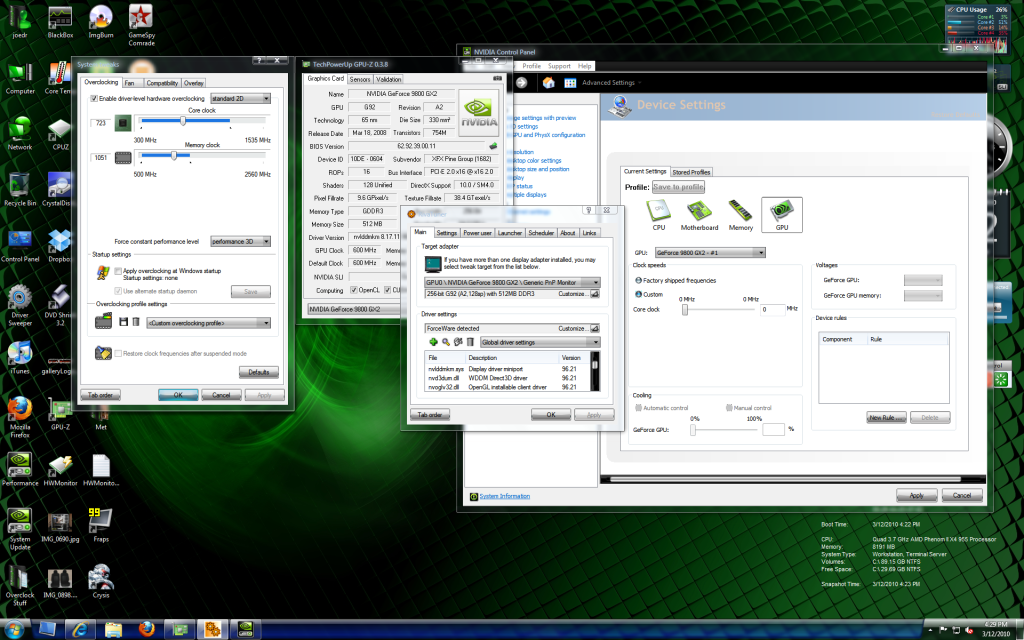Click the Core clock slider in System tweaks
Screen dimensions: 1024x640
183,121
